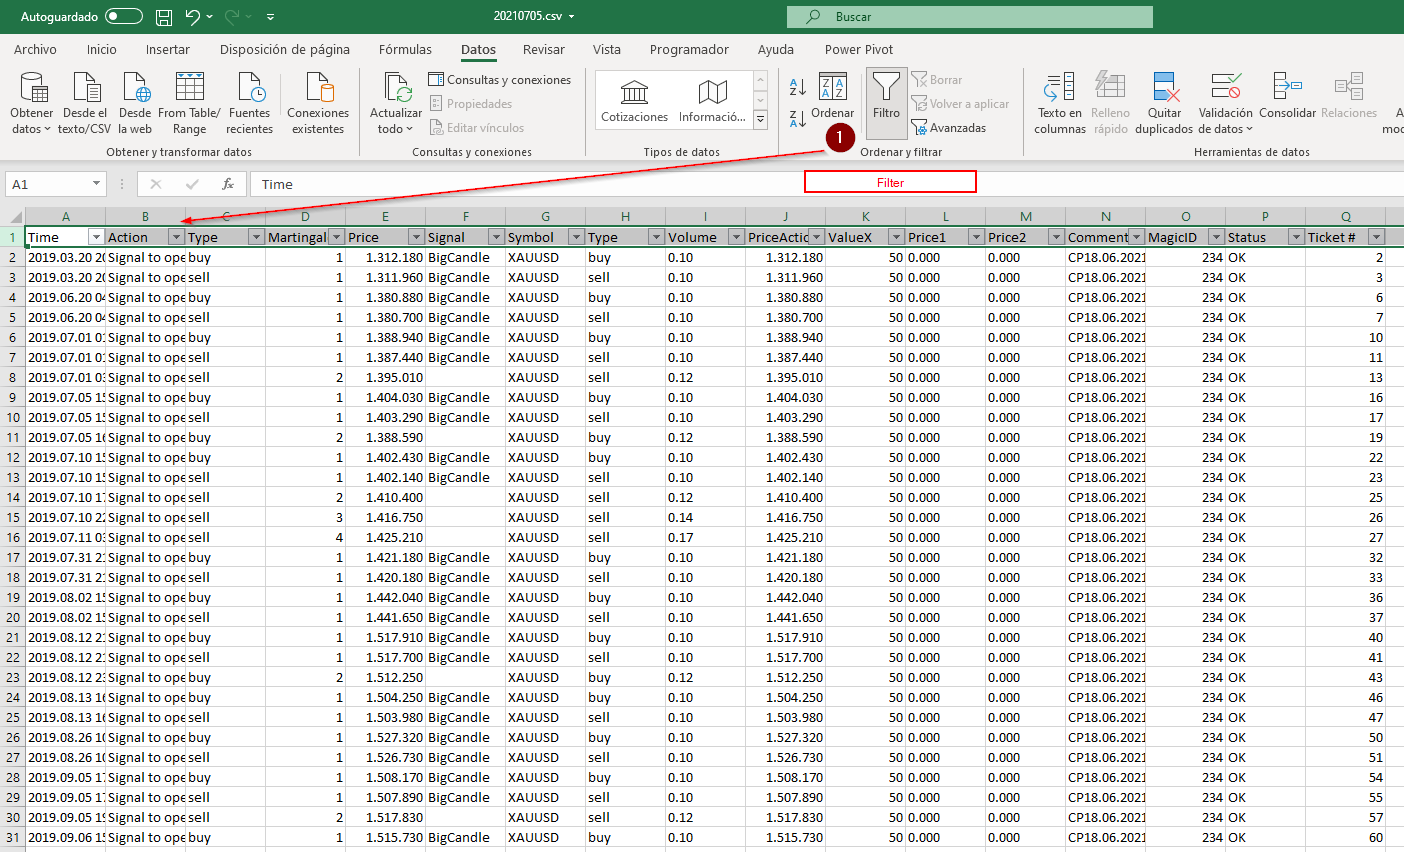Image resolution: width=1404 pixels, height=852 pixels.
Task: Open the Archivo tab
Action: [x=35, y=49]
